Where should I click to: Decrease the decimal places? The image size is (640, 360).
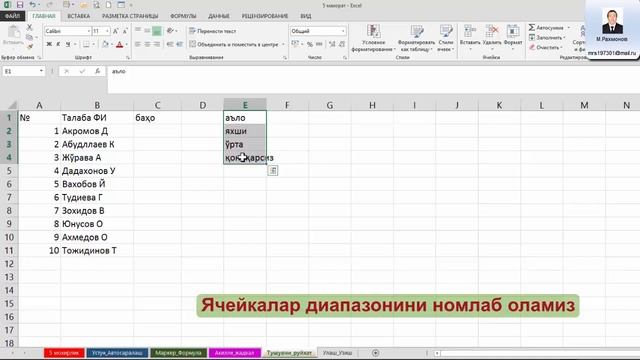click(x=342, y=44)
